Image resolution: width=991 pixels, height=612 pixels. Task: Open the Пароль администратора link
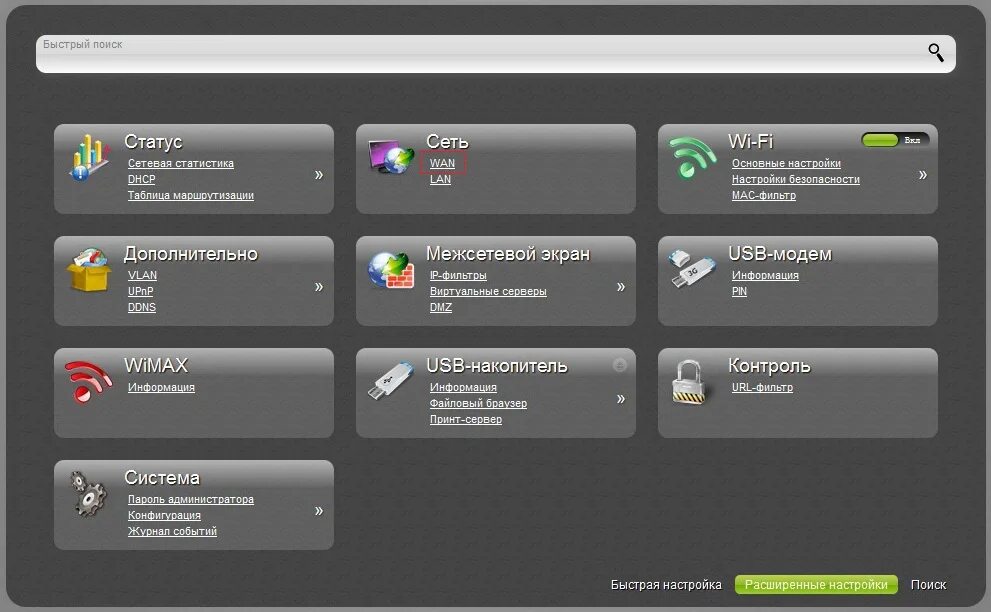click(x=191, y=499)
